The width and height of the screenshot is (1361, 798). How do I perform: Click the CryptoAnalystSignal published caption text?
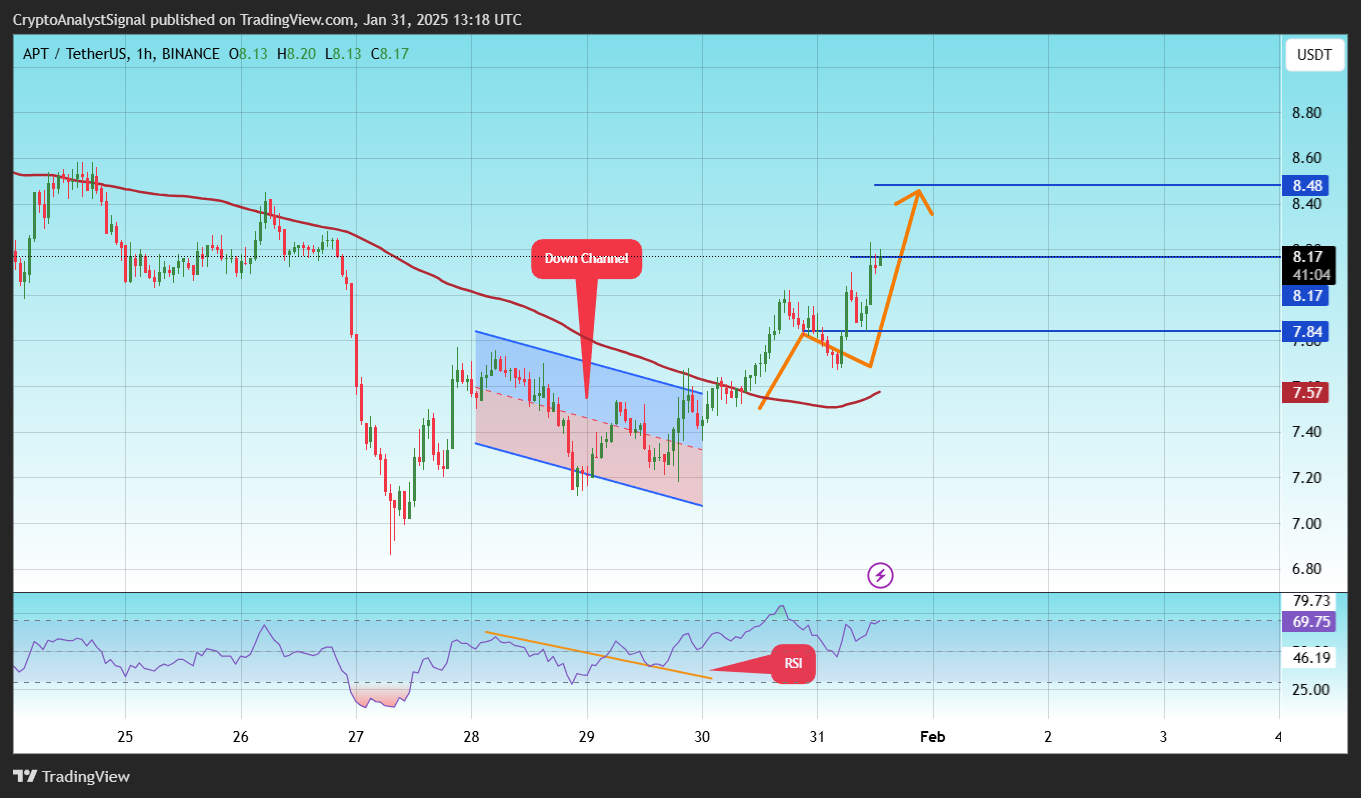point(267,20)
